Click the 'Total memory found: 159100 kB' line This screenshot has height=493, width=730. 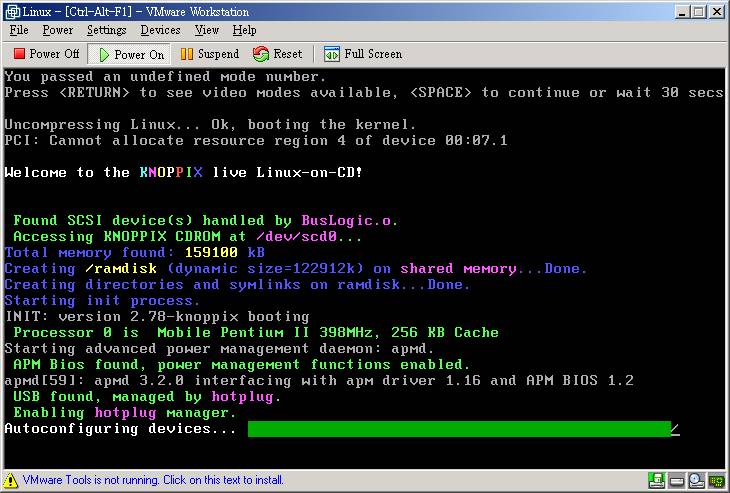(135, 252)
